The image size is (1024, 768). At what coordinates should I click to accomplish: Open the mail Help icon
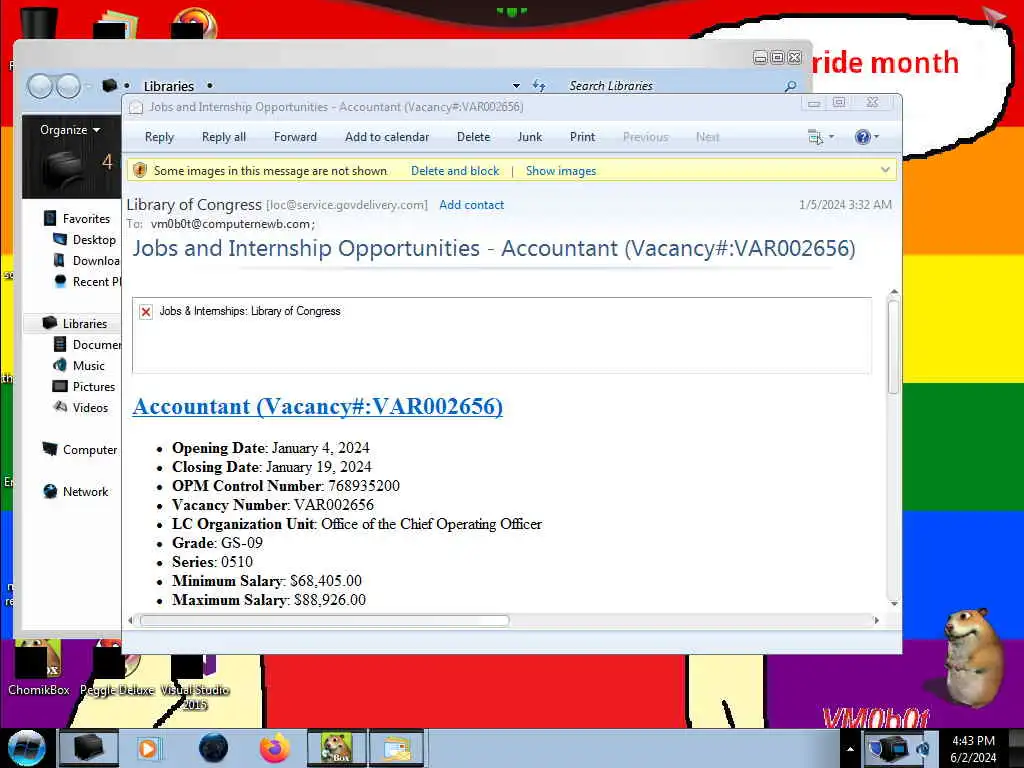click(x=862, y=137)
